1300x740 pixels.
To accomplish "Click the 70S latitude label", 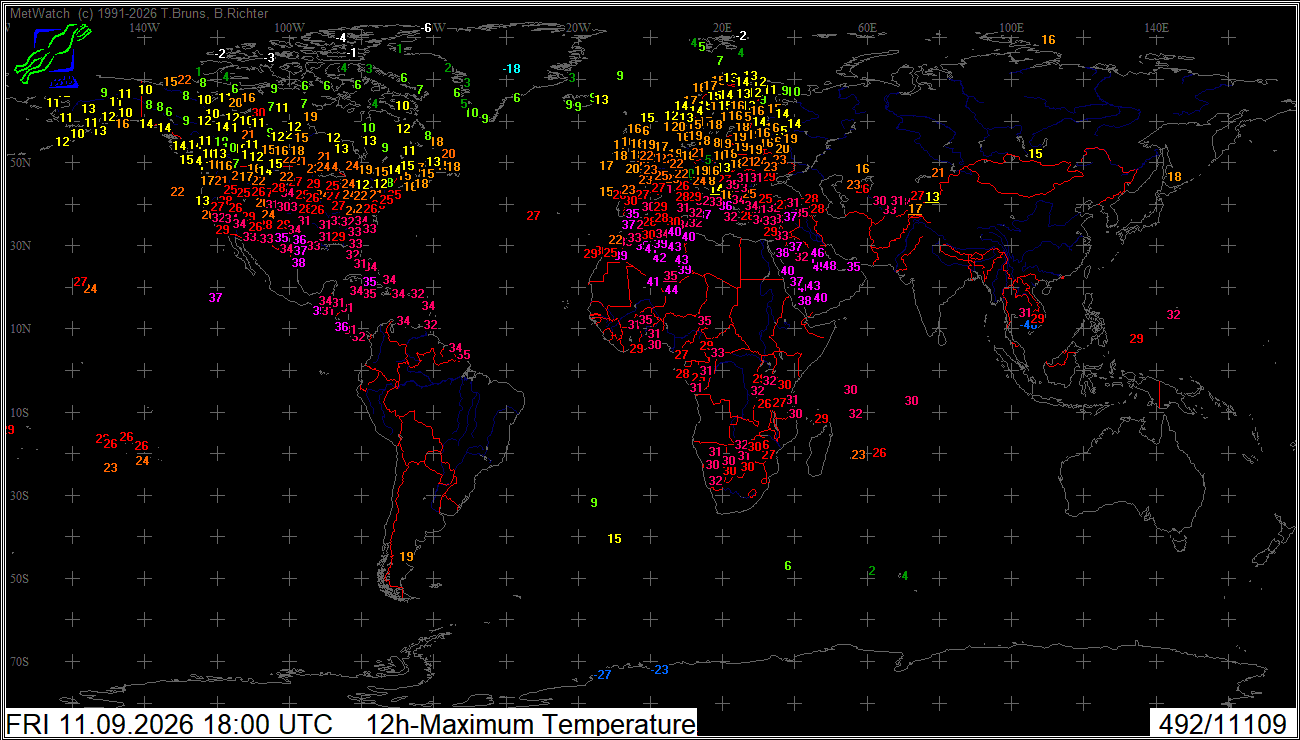I will 17,662.
